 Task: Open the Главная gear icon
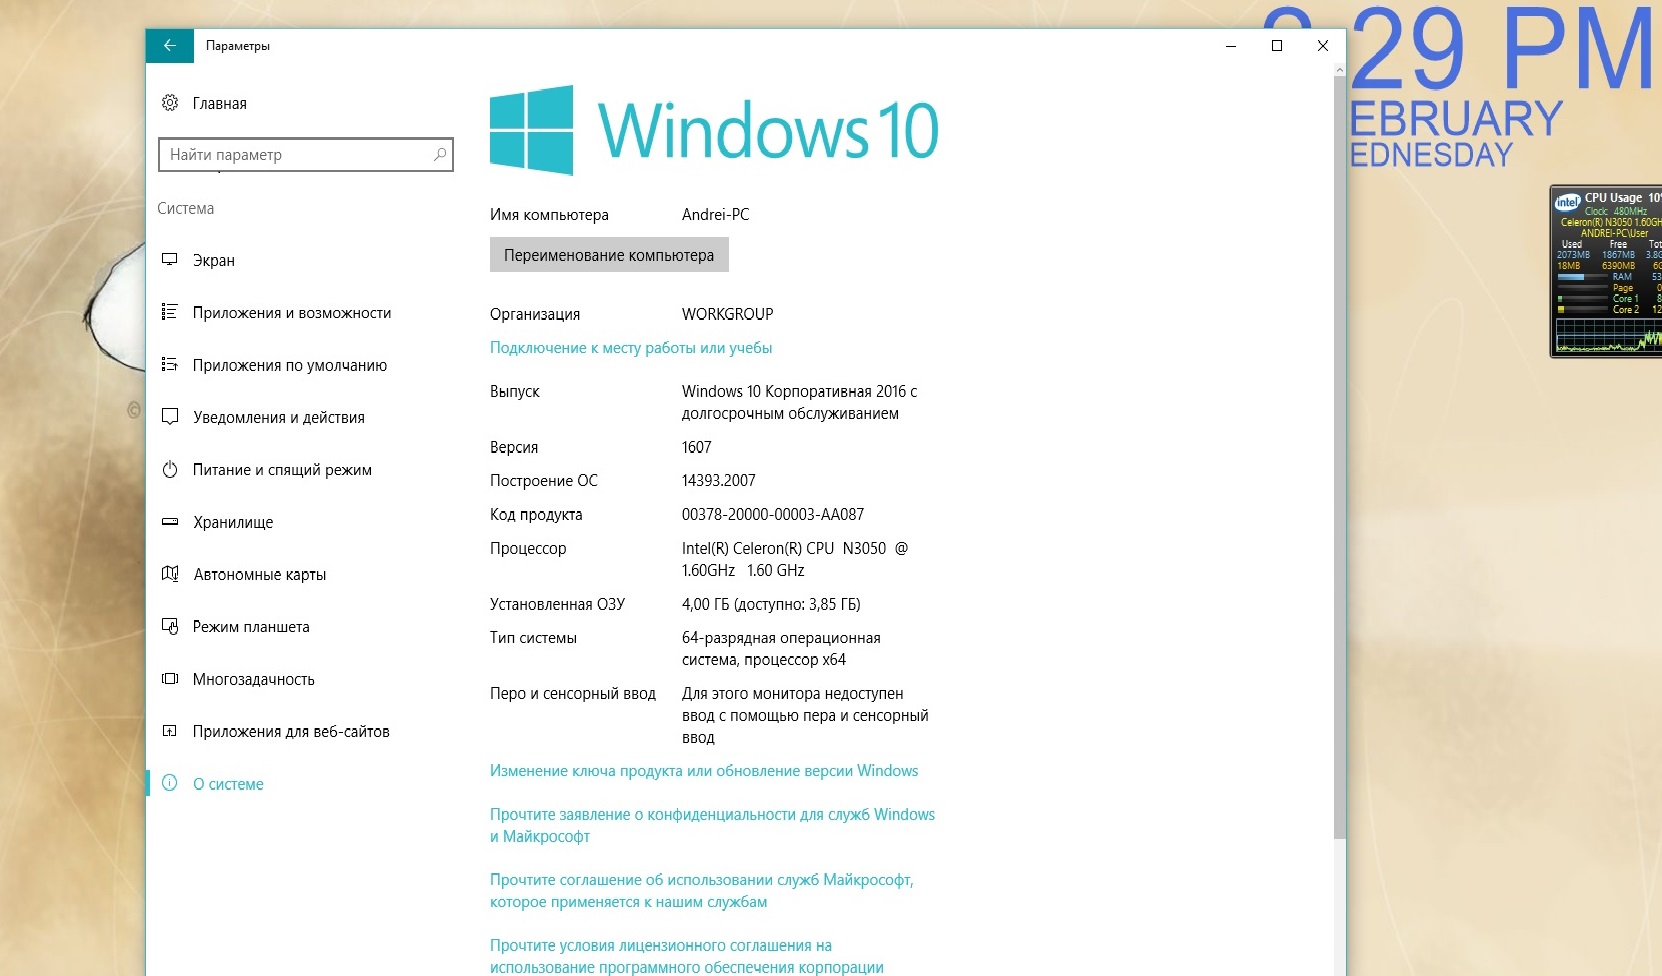170,103
